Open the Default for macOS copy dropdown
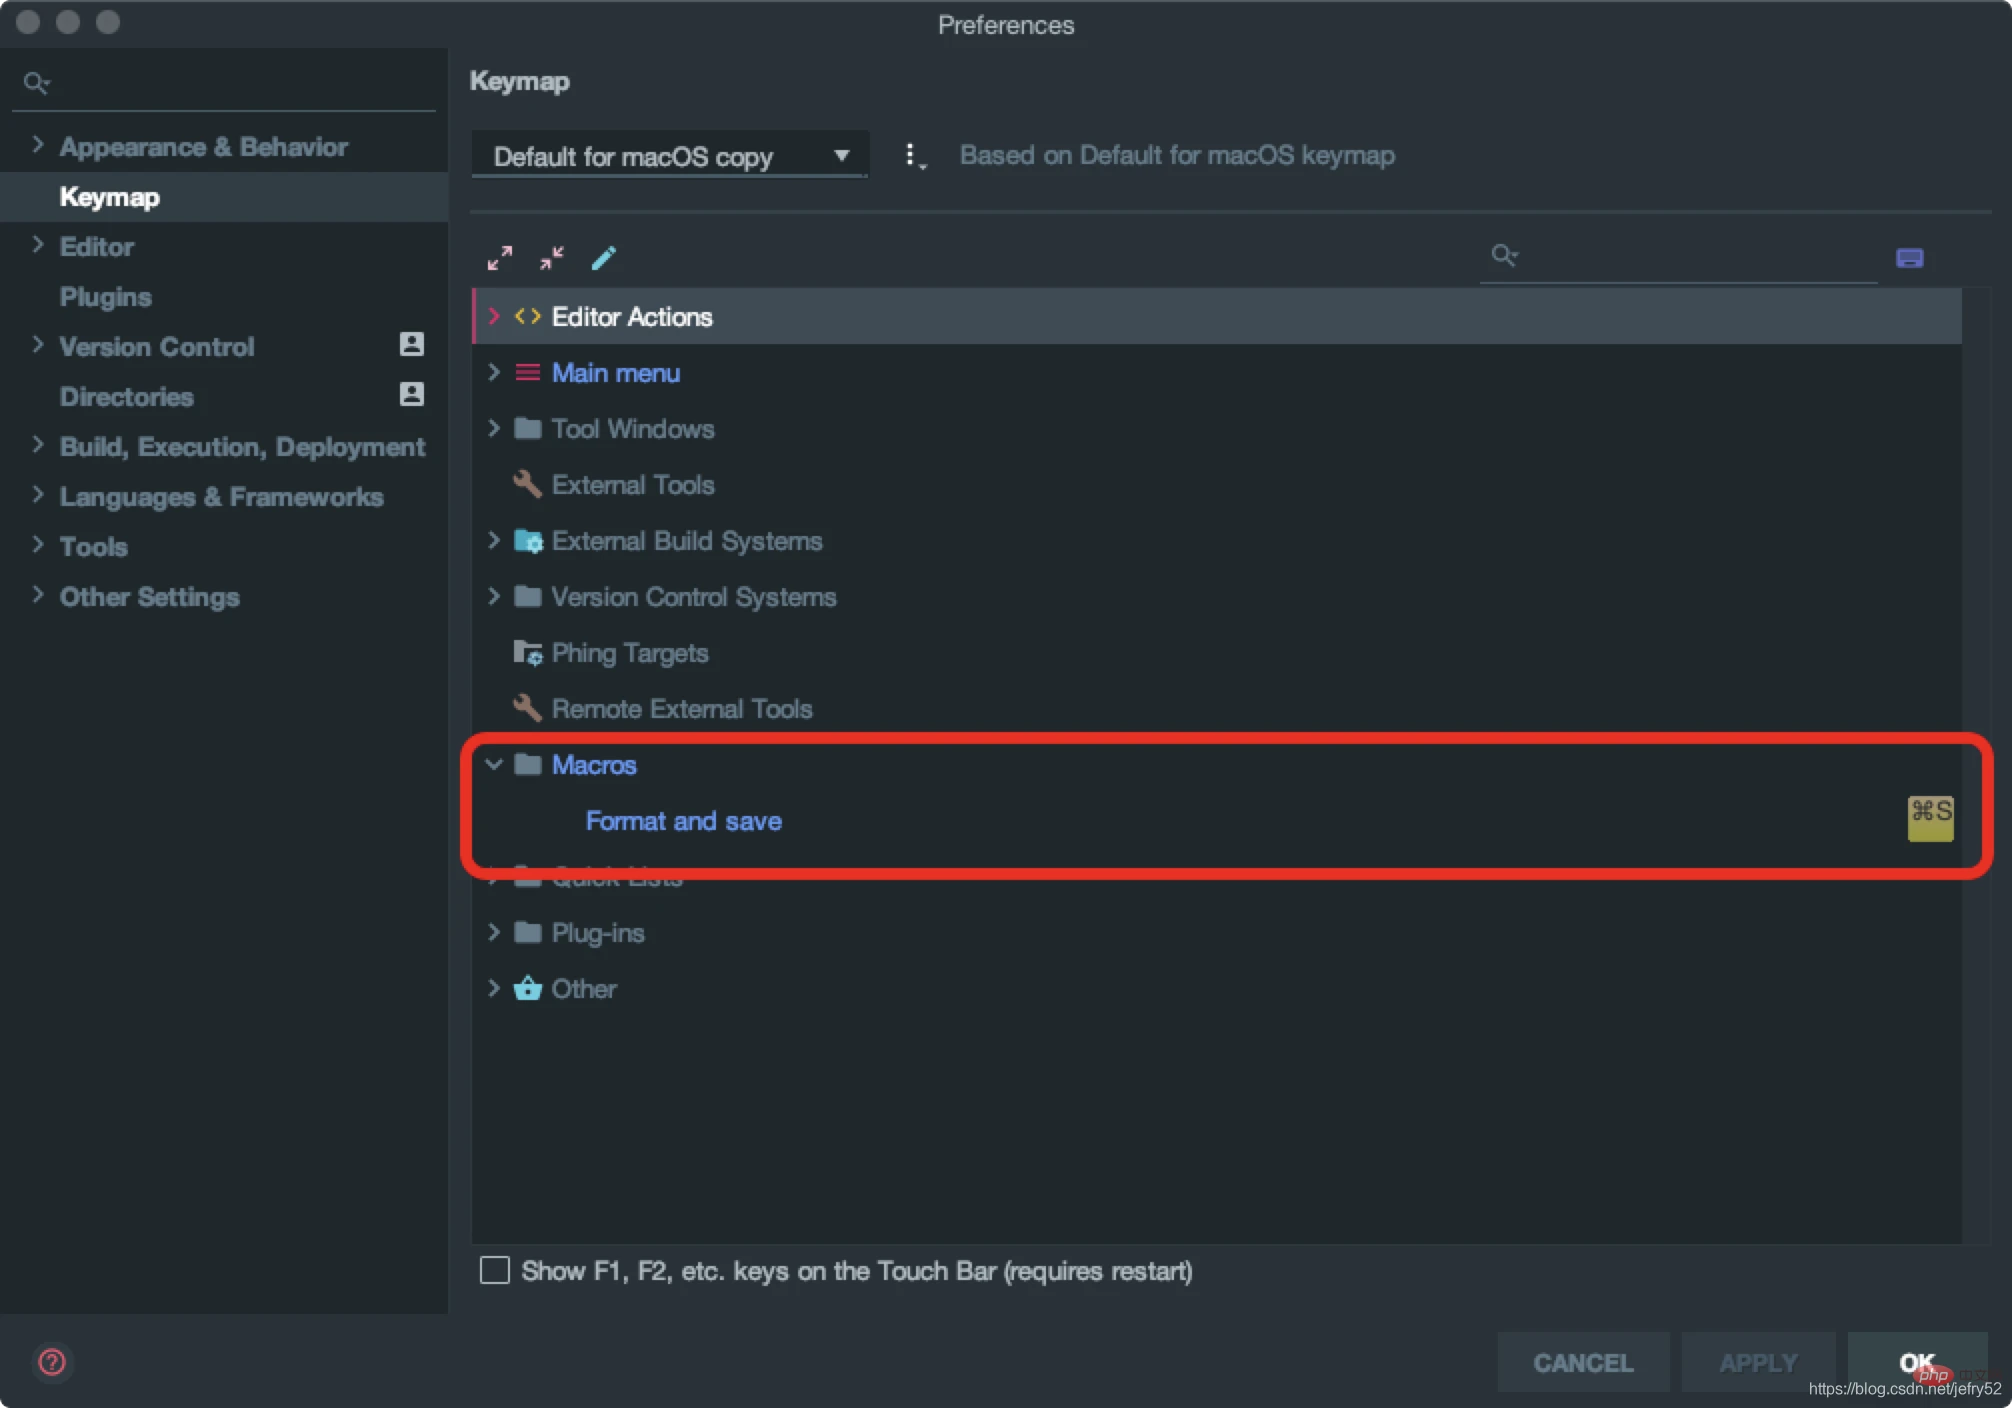 click(x=669, y=156)
